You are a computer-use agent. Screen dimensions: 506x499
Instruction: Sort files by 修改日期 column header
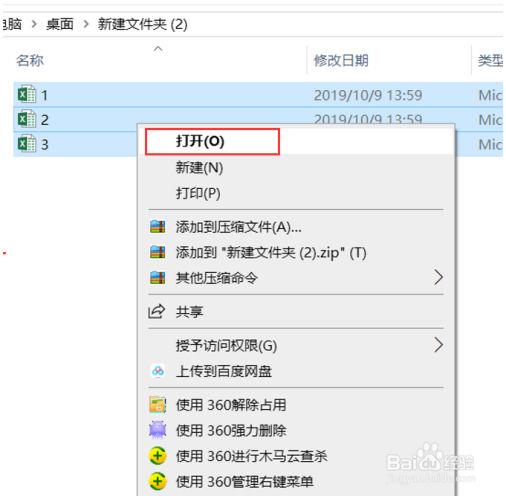[x=341, y=60]
